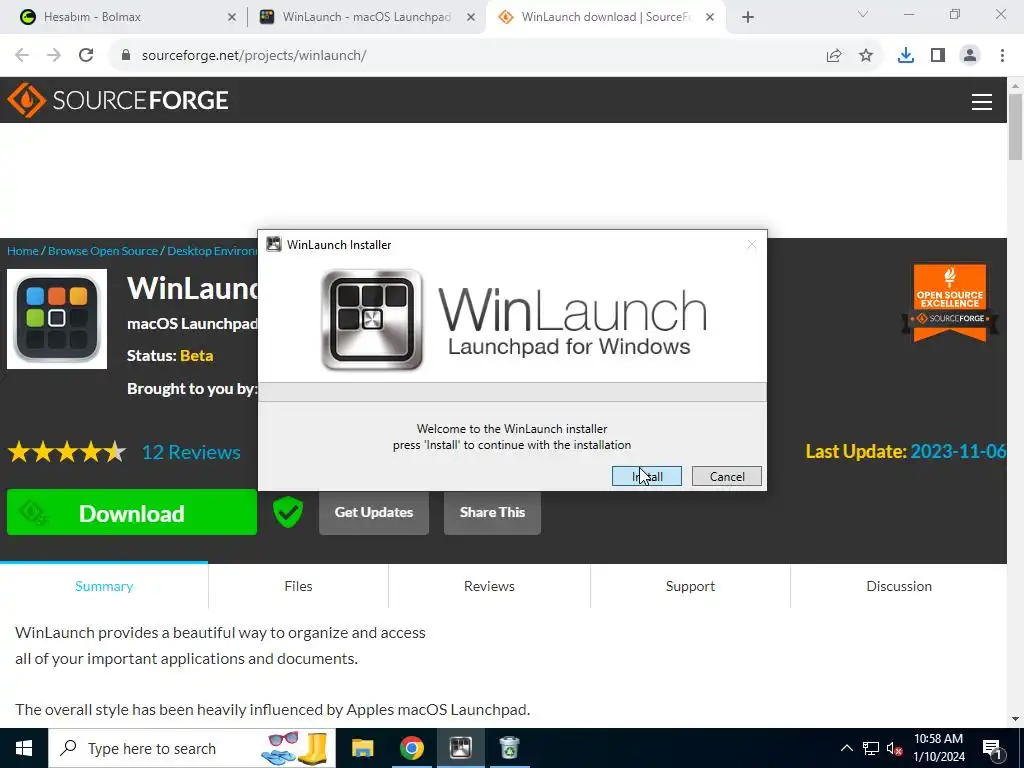Click the address bar URL
This screenshot has height=768, width=1024.
pos(254,56)
